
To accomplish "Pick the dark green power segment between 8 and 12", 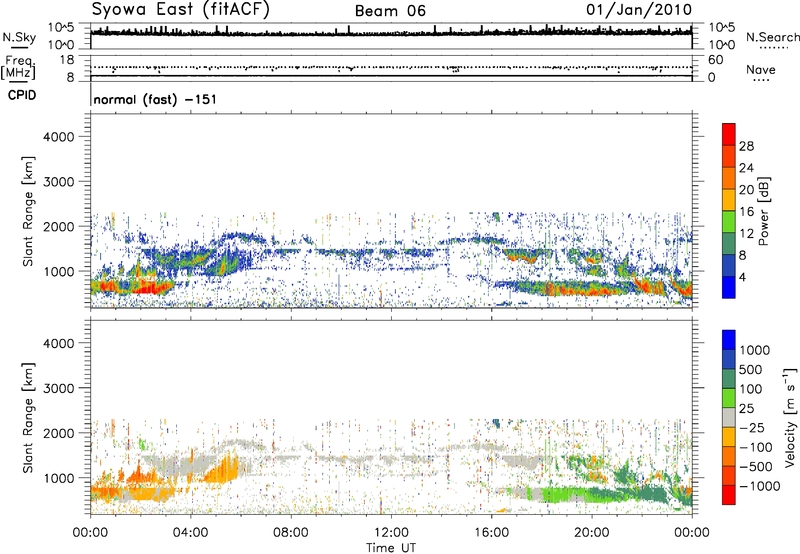I will click(x=729, y=244).
